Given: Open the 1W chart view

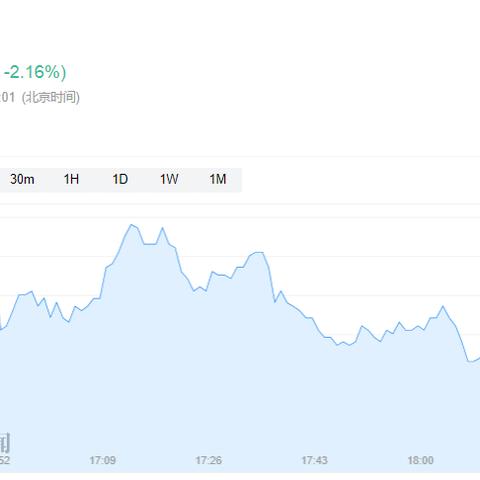Looking at the screenshot, I should [x=169, y=180].
